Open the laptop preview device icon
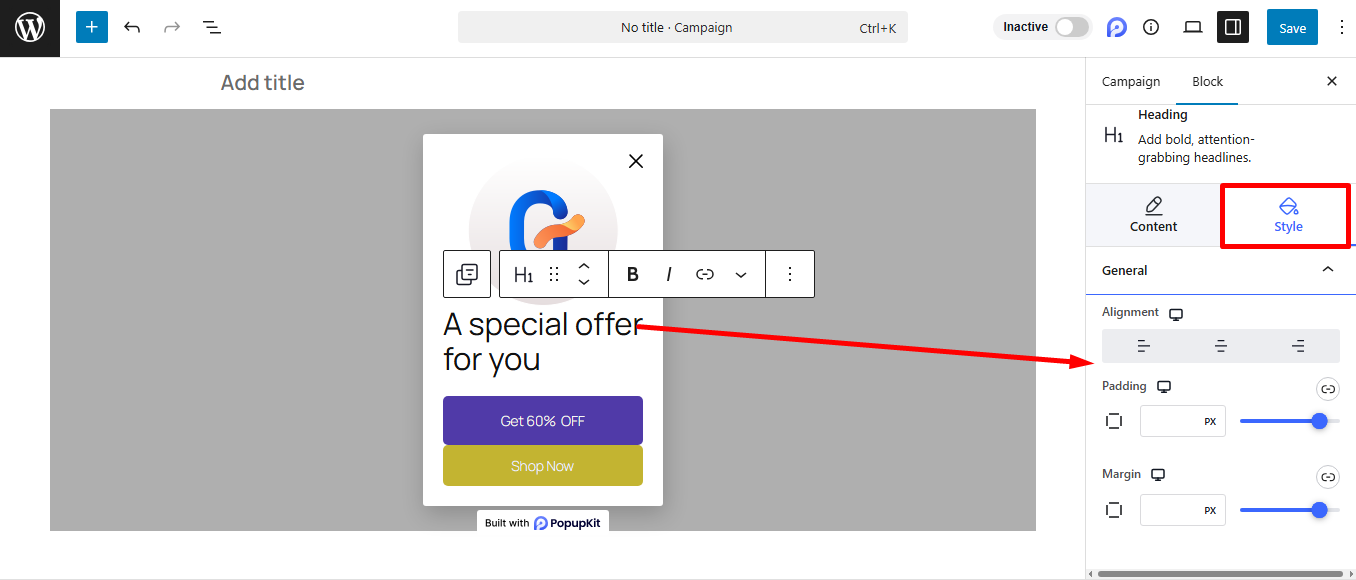The height and width of the screenshot is (580, 1356). tap(1192, 27)
